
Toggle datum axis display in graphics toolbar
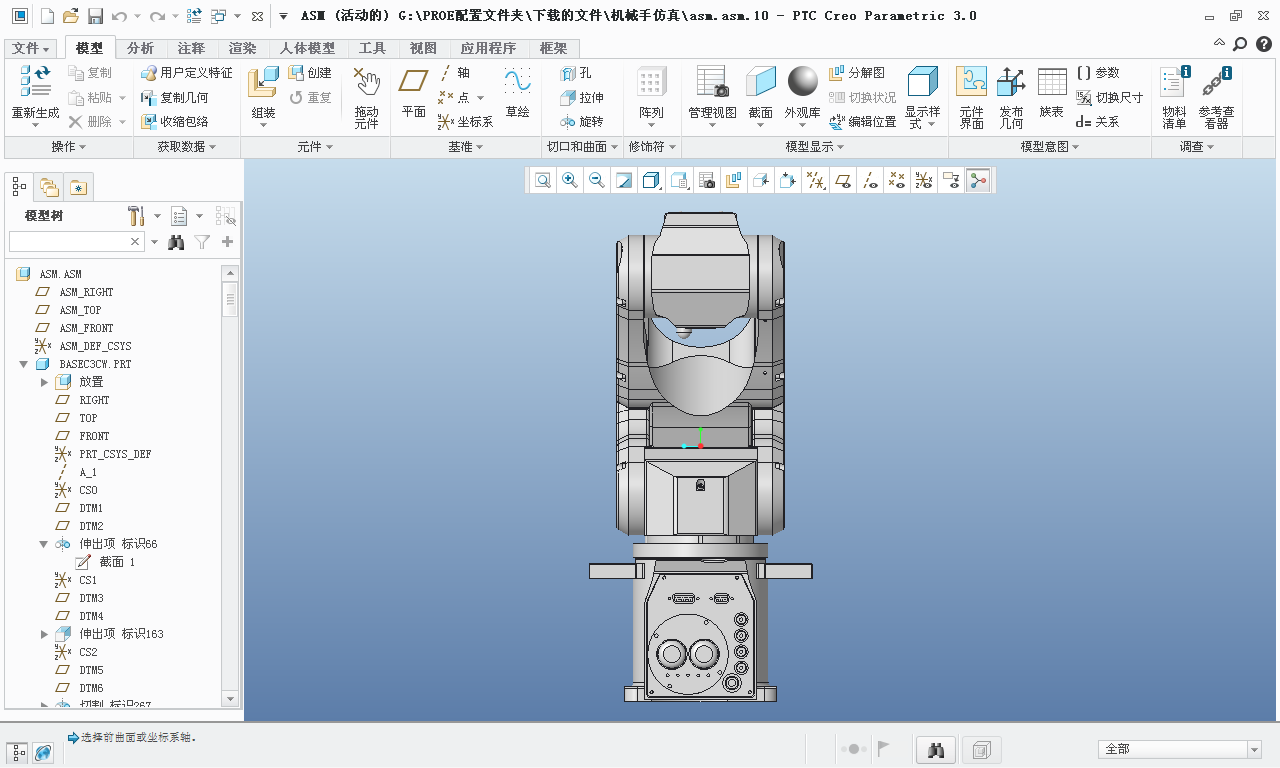coord(870,180)
